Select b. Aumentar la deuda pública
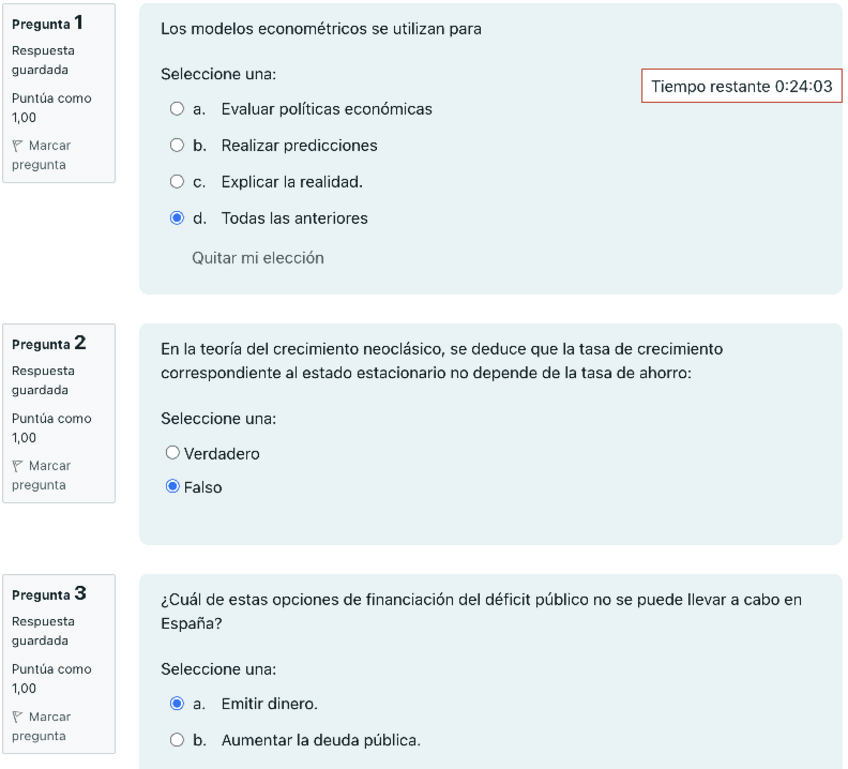Screen dimensions: 848x769 pos(177,741)
